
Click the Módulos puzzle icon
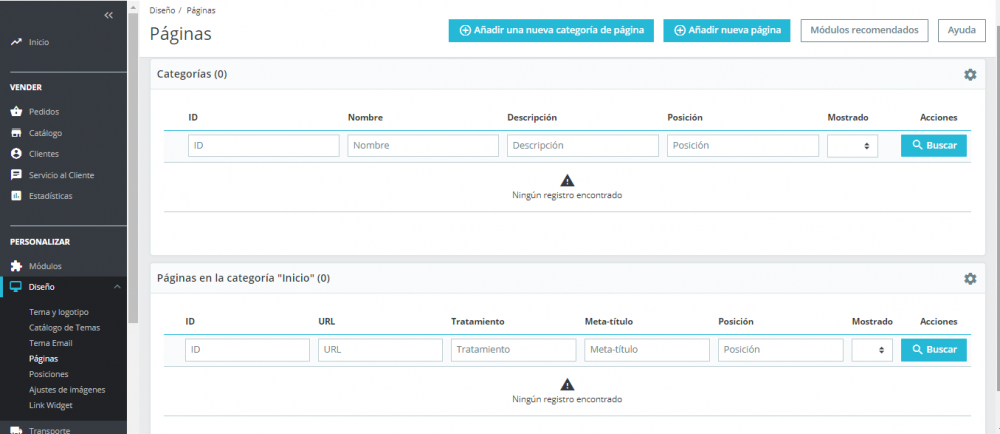pyautogui.click(x=16, y=266)
